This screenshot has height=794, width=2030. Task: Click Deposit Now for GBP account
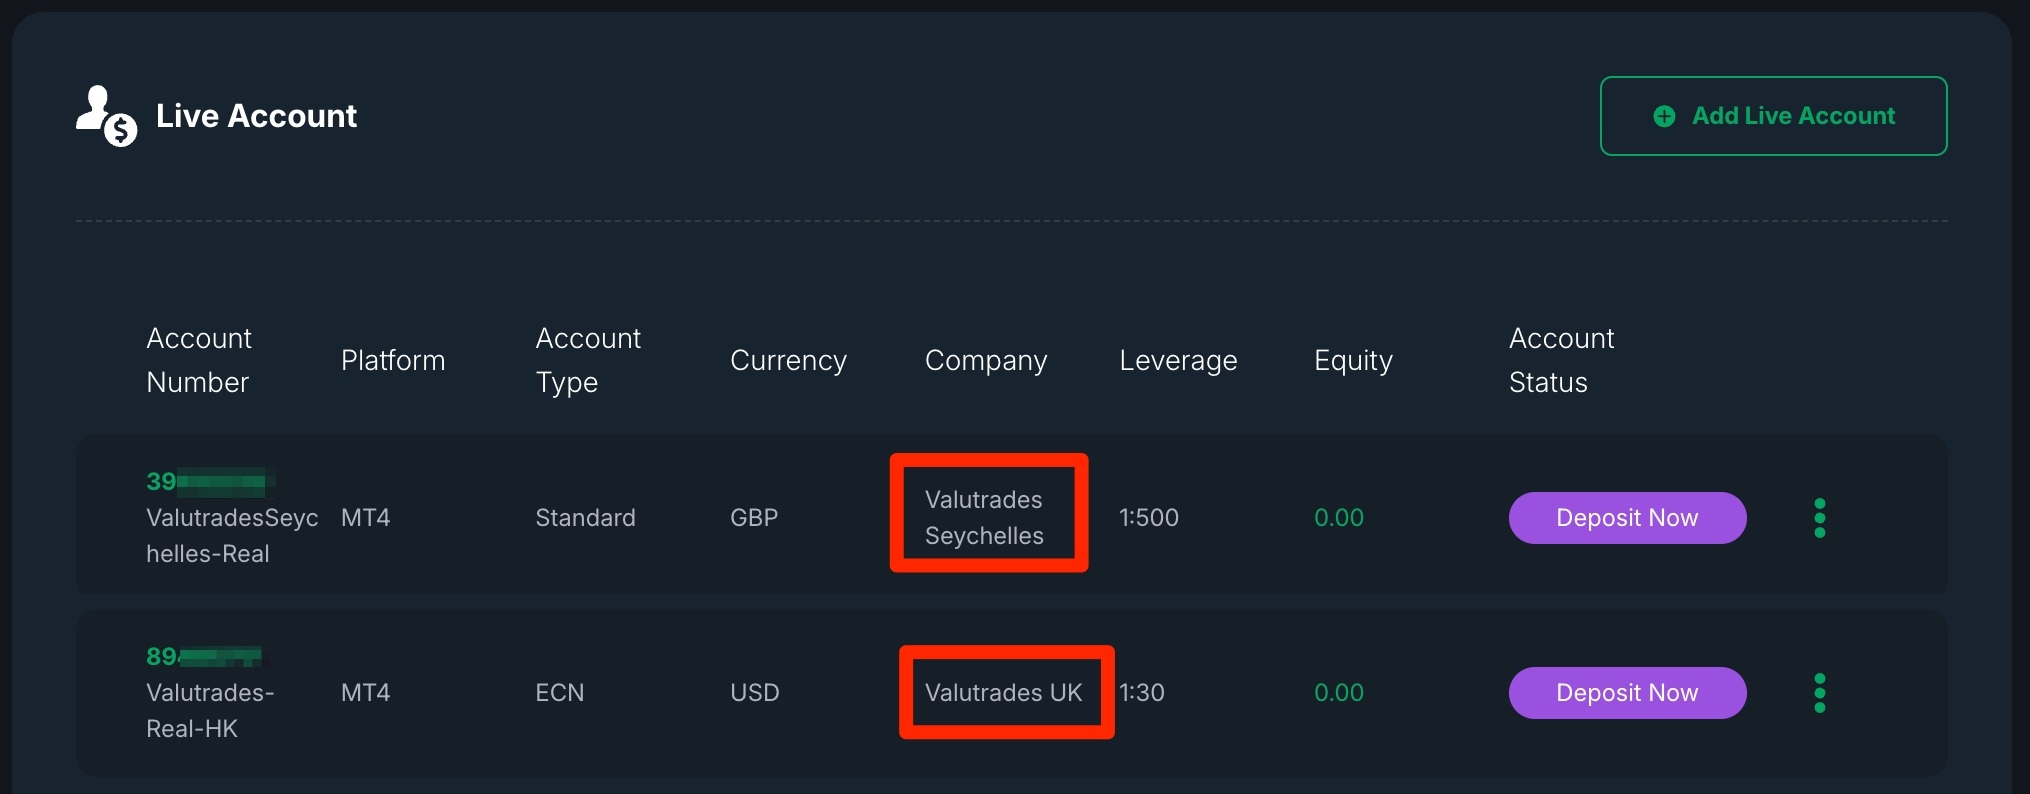[1627, 518]
